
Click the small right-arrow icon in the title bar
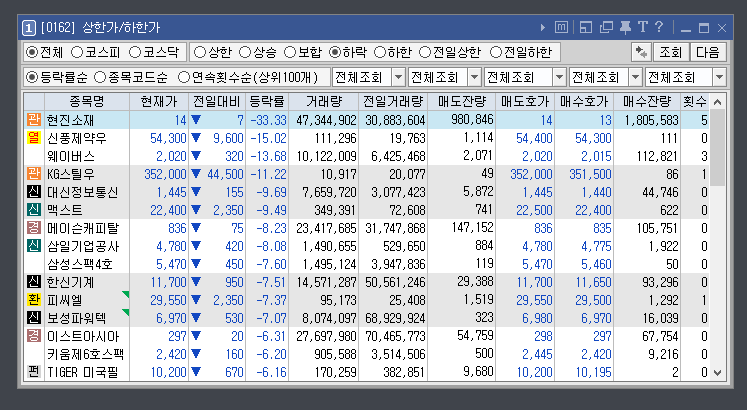[x=543, y=28]
